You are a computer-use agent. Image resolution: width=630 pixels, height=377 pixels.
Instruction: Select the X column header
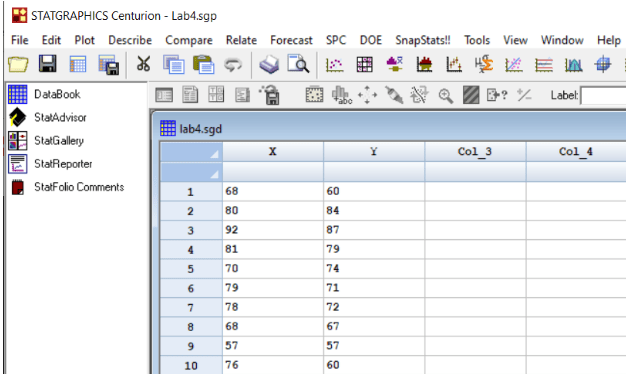[273, 152]
